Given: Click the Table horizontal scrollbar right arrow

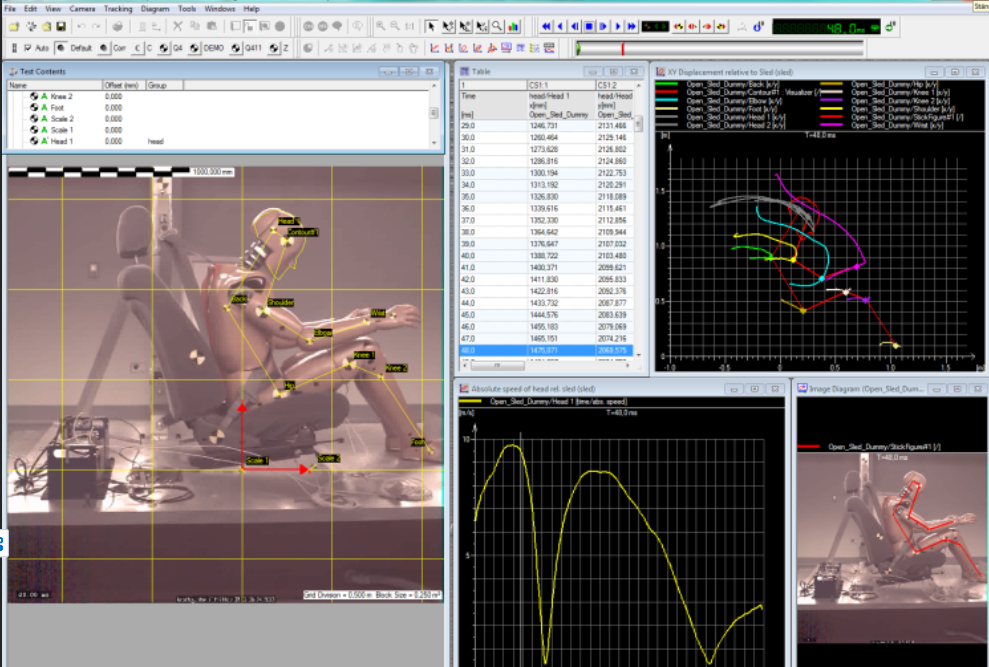Looking at the screenshot, I should pyautogui.click(x=628, y=365).
